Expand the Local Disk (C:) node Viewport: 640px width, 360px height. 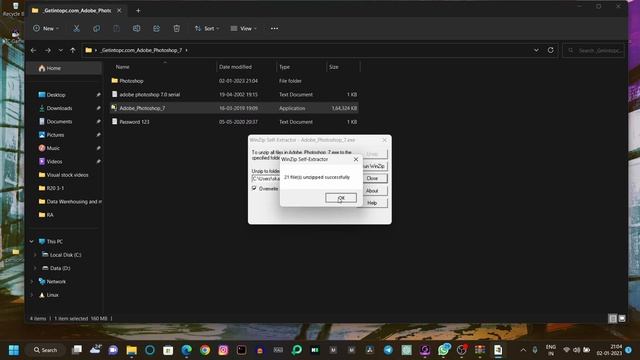[x=36, y=255]
